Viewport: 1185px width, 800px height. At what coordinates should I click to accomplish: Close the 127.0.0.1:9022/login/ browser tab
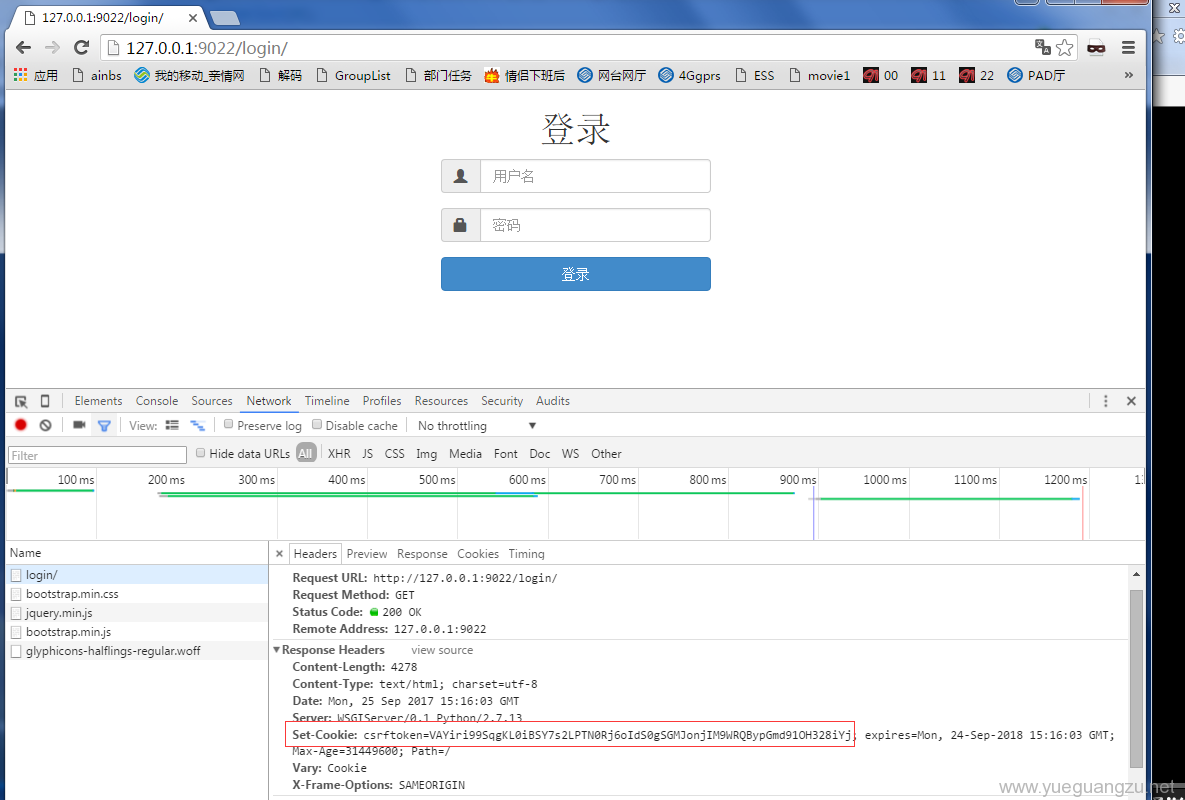click(x=193, y=17)
